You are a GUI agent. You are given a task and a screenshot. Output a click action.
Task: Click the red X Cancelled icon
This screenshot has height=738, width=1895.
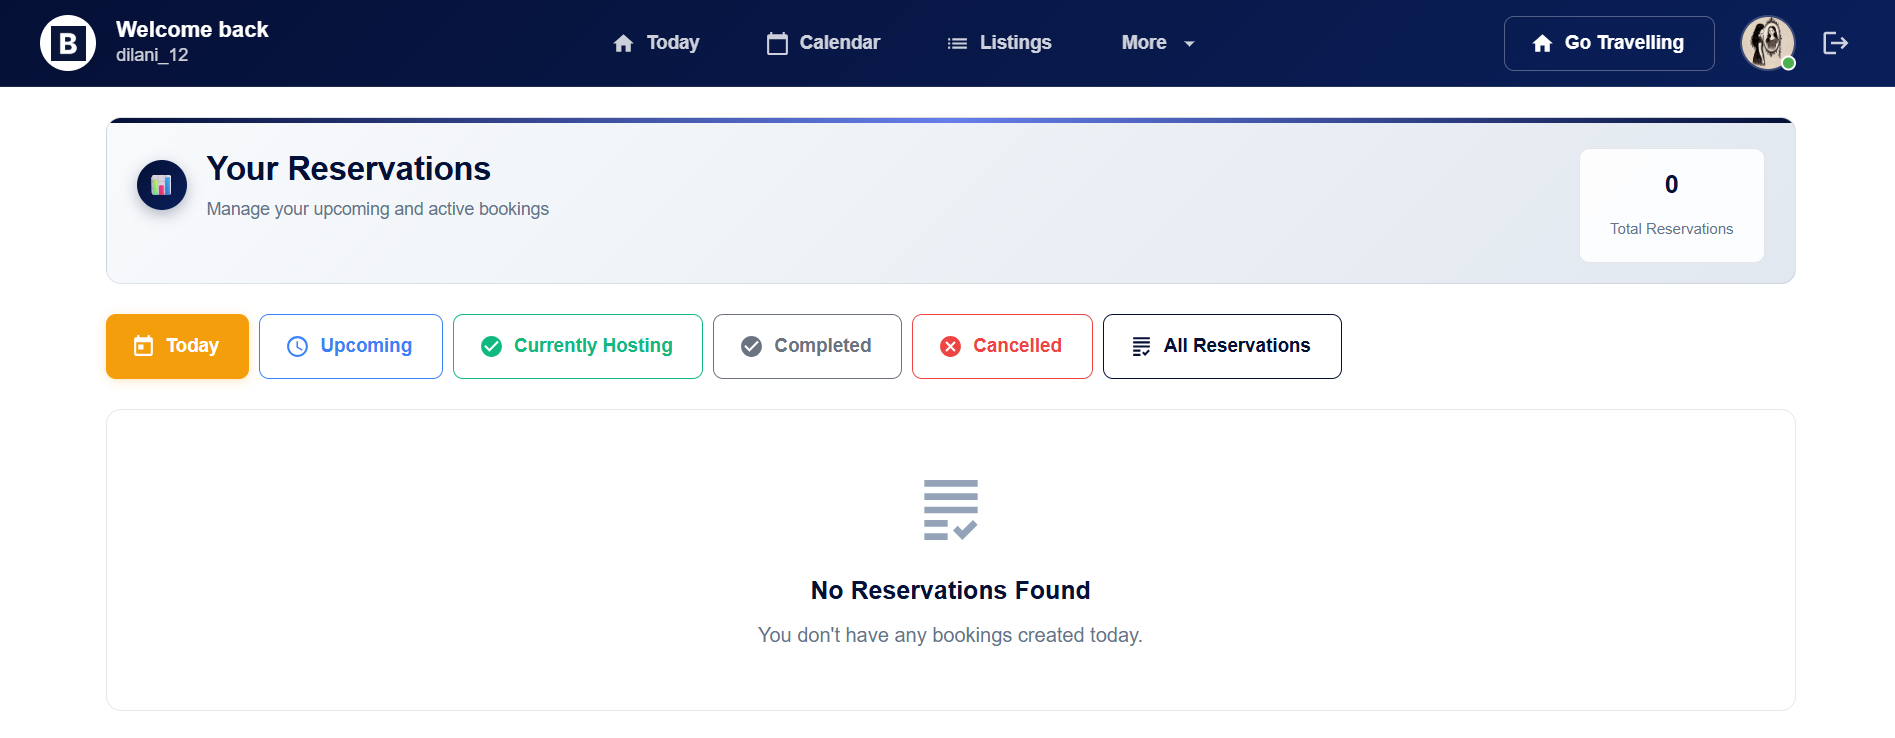[950, 346]
